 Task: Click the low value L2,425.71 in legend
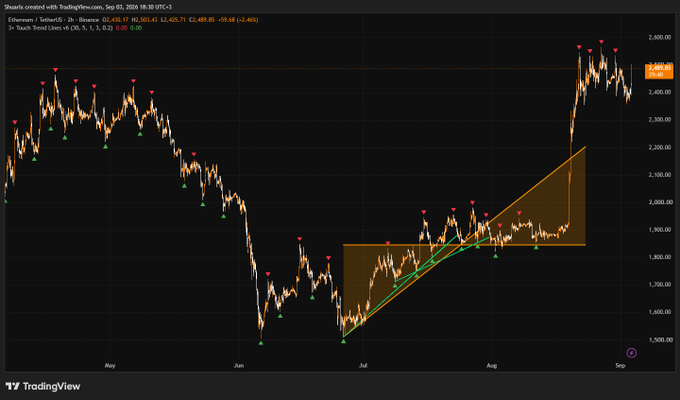point(173,20)
